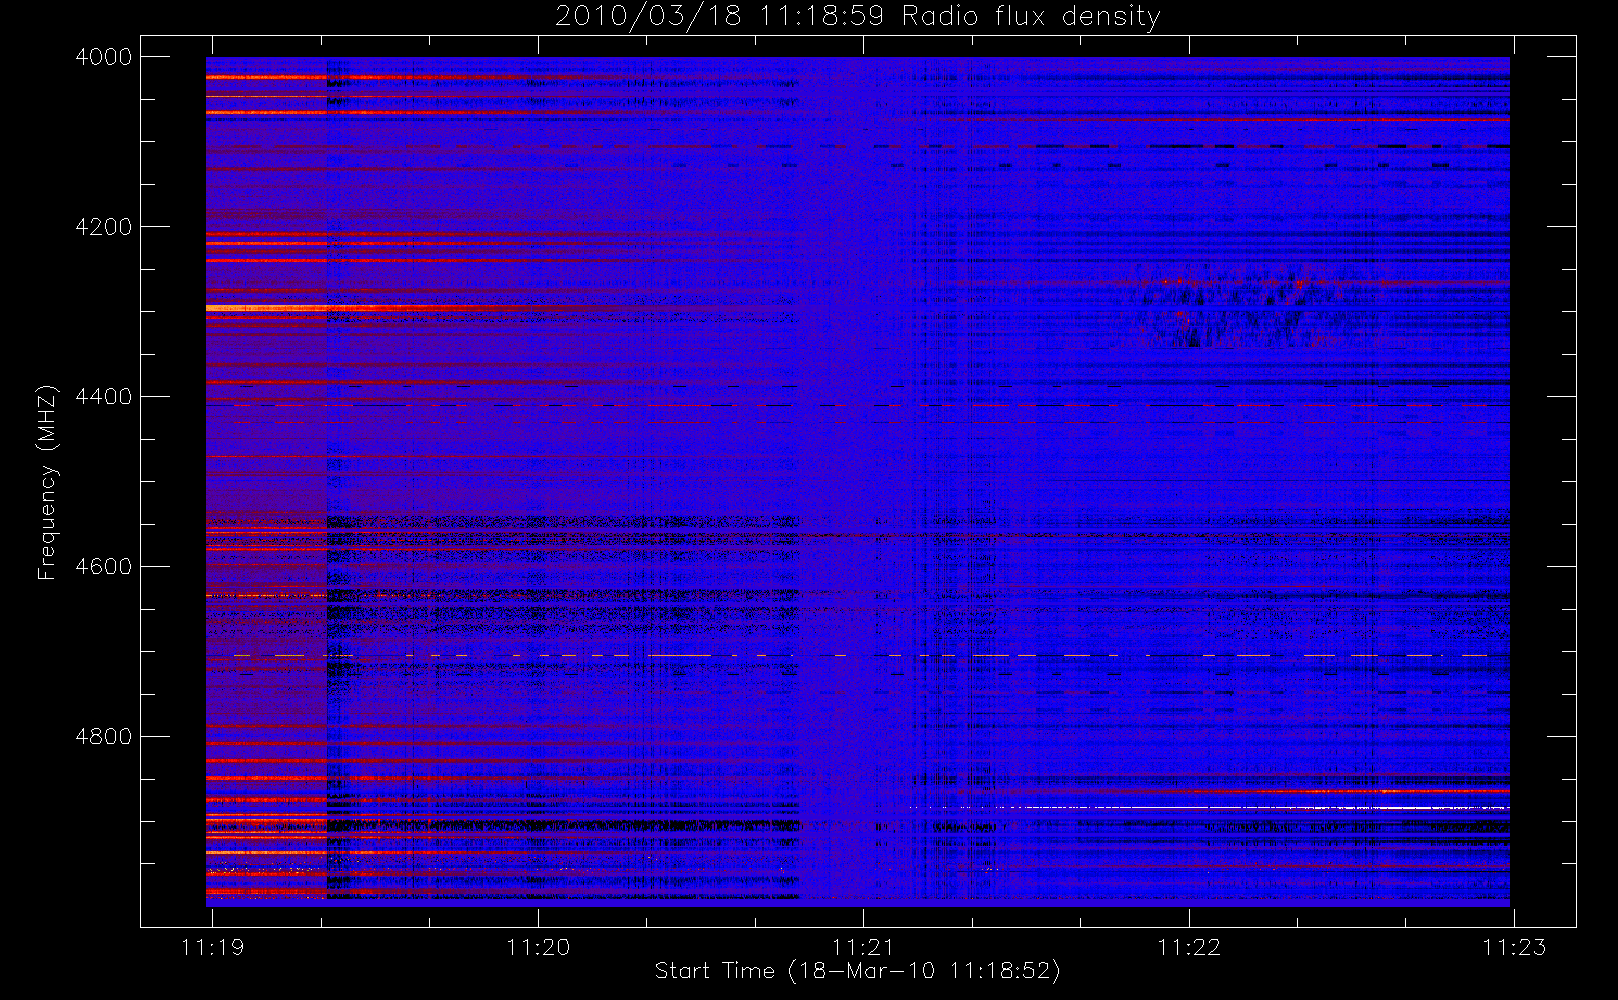
Task: Click the 4600 frequency tick label
Action: 104,567
